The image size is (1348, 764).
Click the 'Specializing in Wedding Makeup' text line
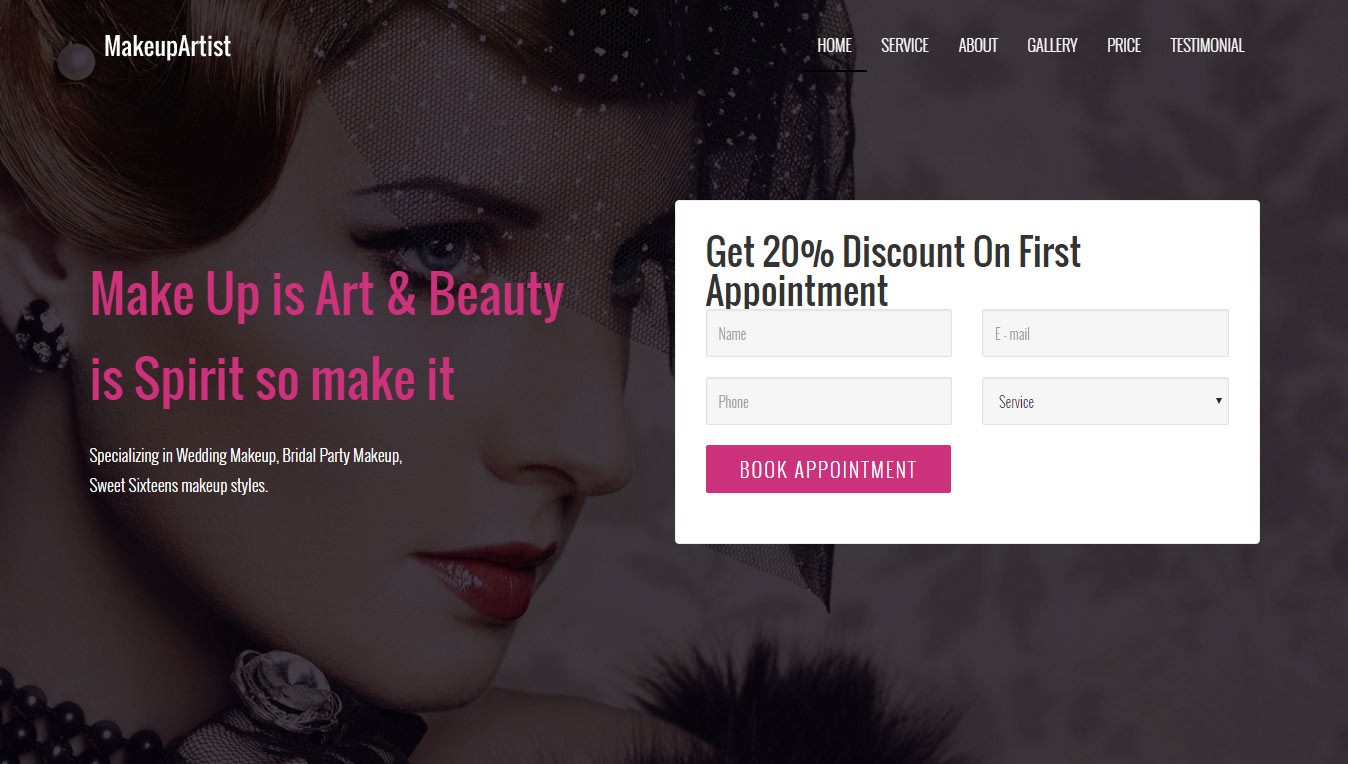(245, 456)
